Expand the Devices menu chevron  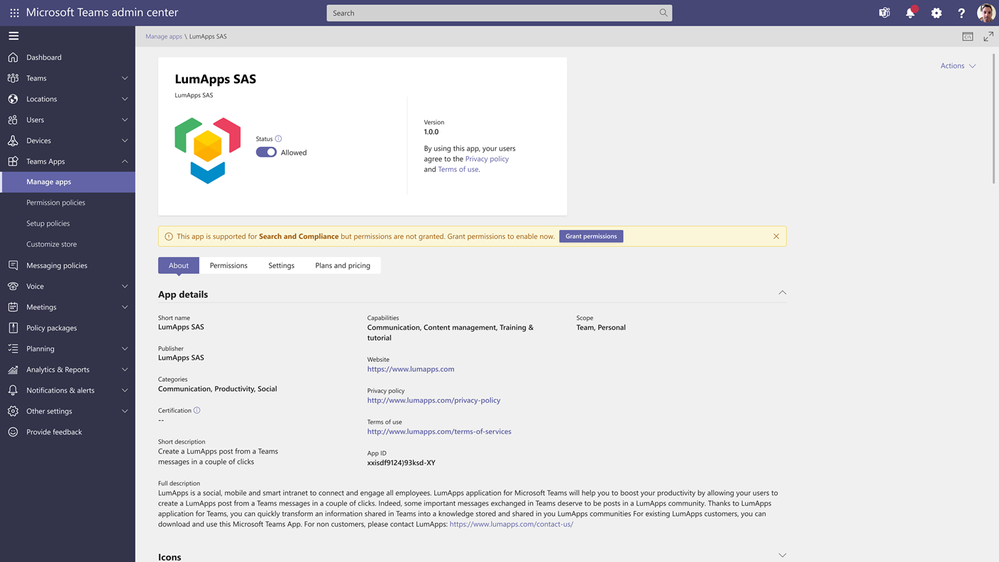(125, 141)
